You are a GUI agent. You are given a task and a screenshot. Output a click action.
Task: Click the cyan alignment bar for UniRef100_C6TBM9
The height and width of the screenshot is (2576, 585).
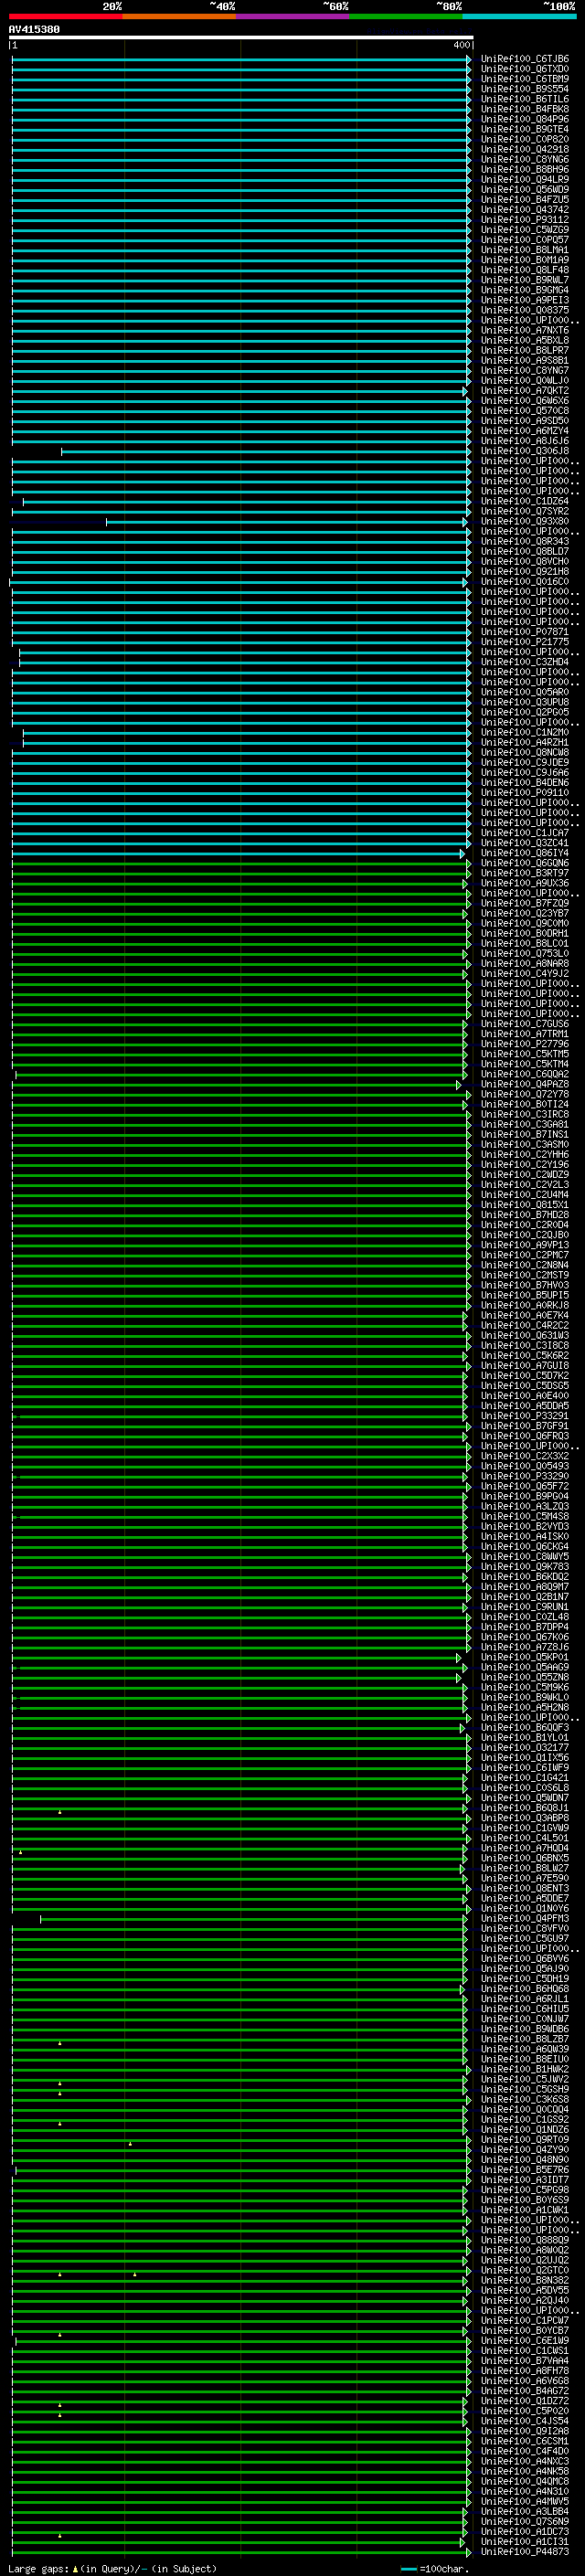[x=240, y=79]
